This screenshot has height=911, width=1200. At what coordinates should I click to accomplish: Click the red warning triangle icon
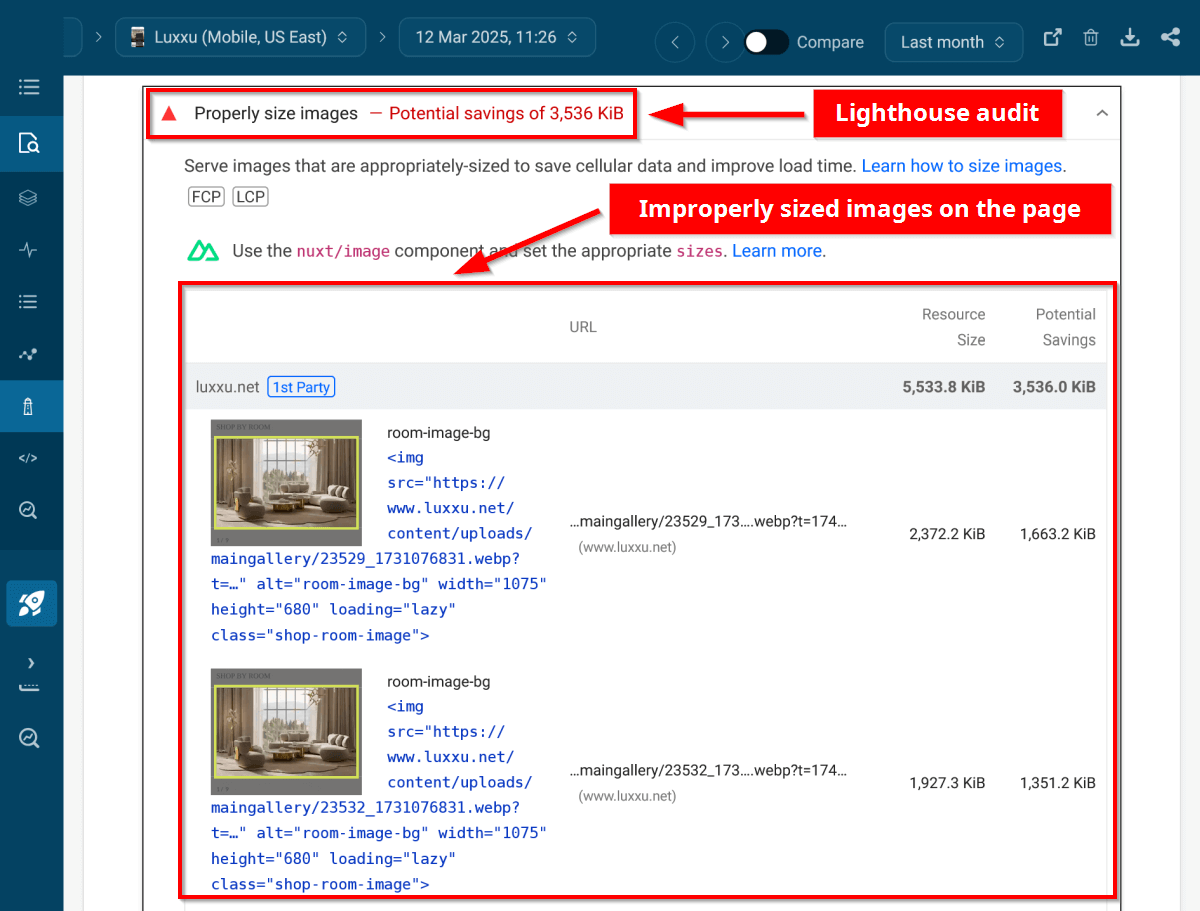pos(169,113)
